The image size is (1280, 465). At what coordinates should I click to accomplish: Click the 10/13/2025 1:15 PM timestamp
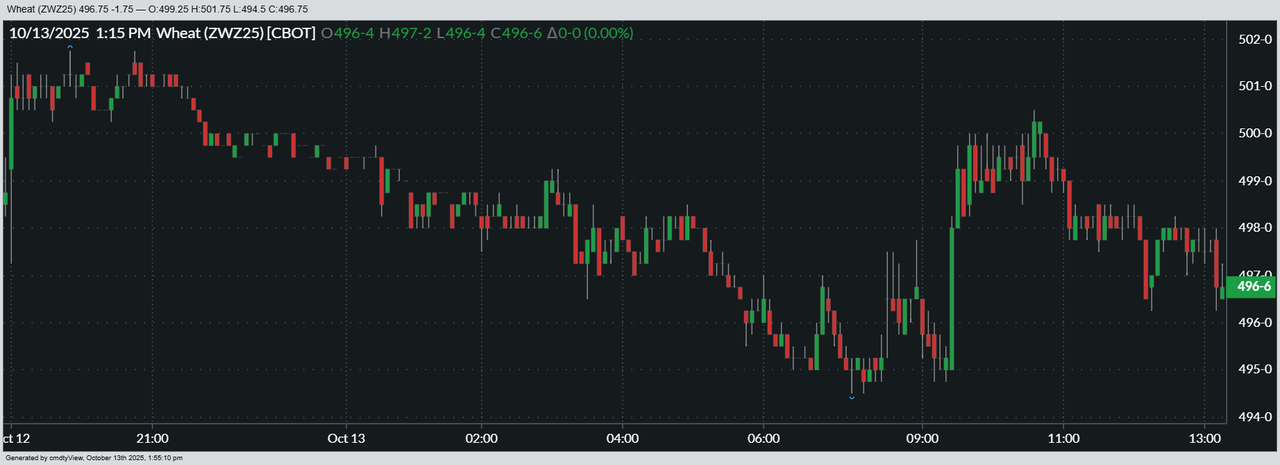(x=80, y=33)
